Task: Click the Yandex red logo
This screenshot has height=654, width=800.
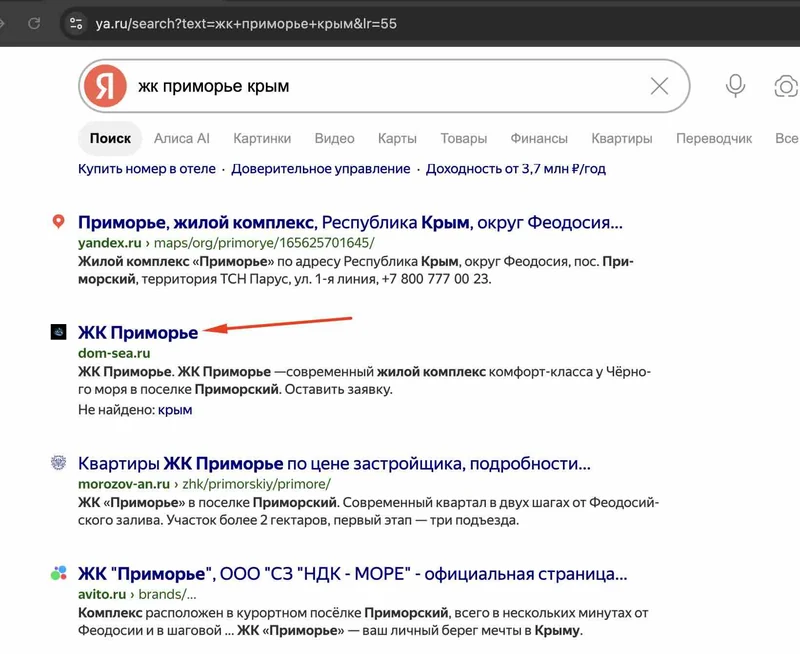Action: pos(105,86)
